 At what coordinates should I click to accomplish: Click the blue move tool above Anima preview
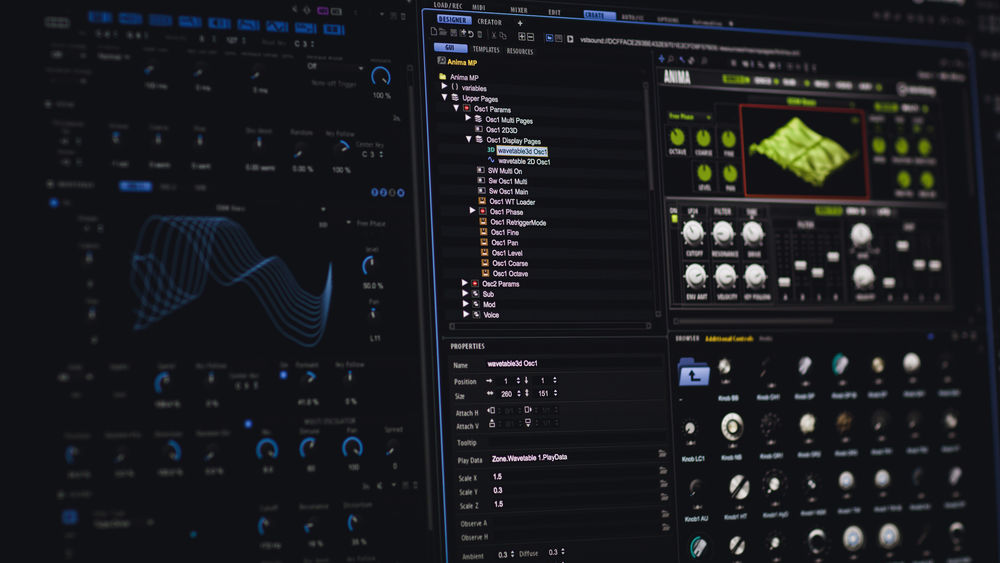point(661,58)
